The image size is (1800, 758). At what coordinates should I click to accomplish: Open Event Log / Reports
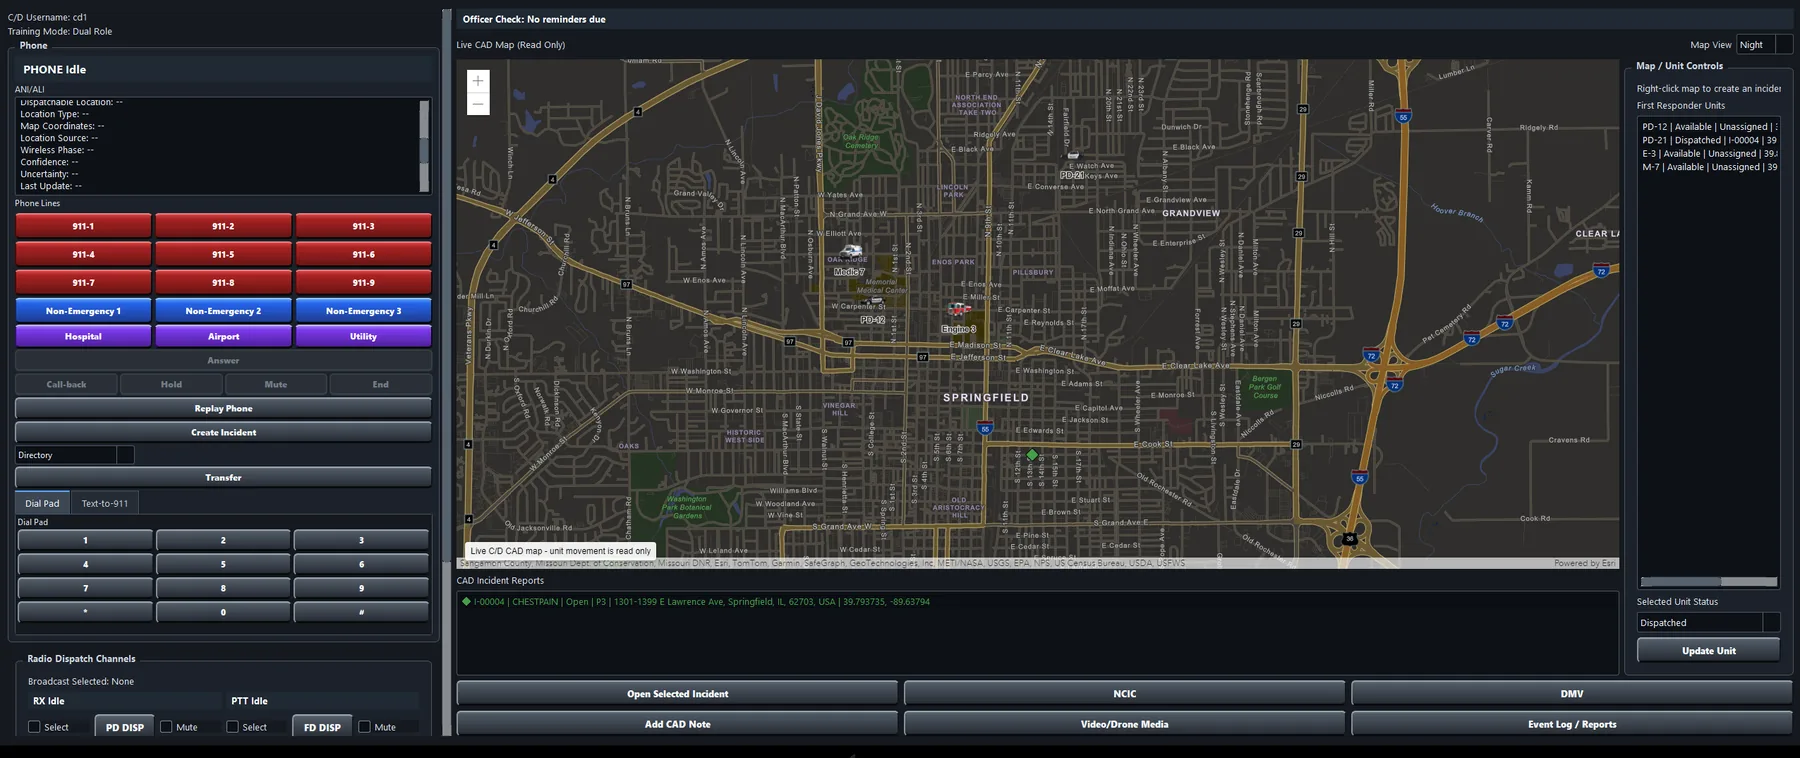1571,724
